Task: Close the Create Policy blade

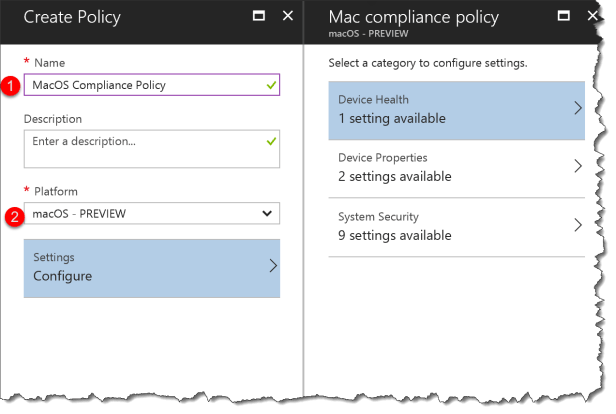Action: [x=288, y=16]
